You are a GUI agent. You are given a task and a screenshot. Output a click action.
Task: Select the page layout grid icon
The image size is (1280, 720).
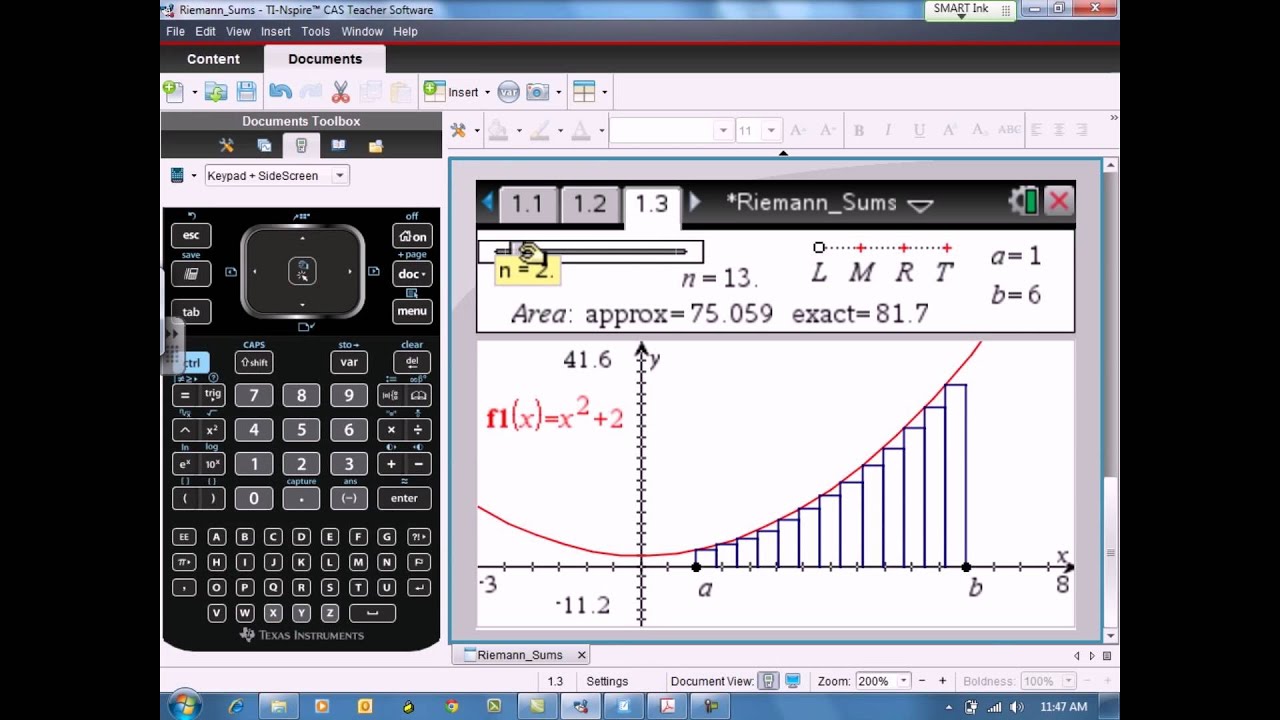[584, 92]
